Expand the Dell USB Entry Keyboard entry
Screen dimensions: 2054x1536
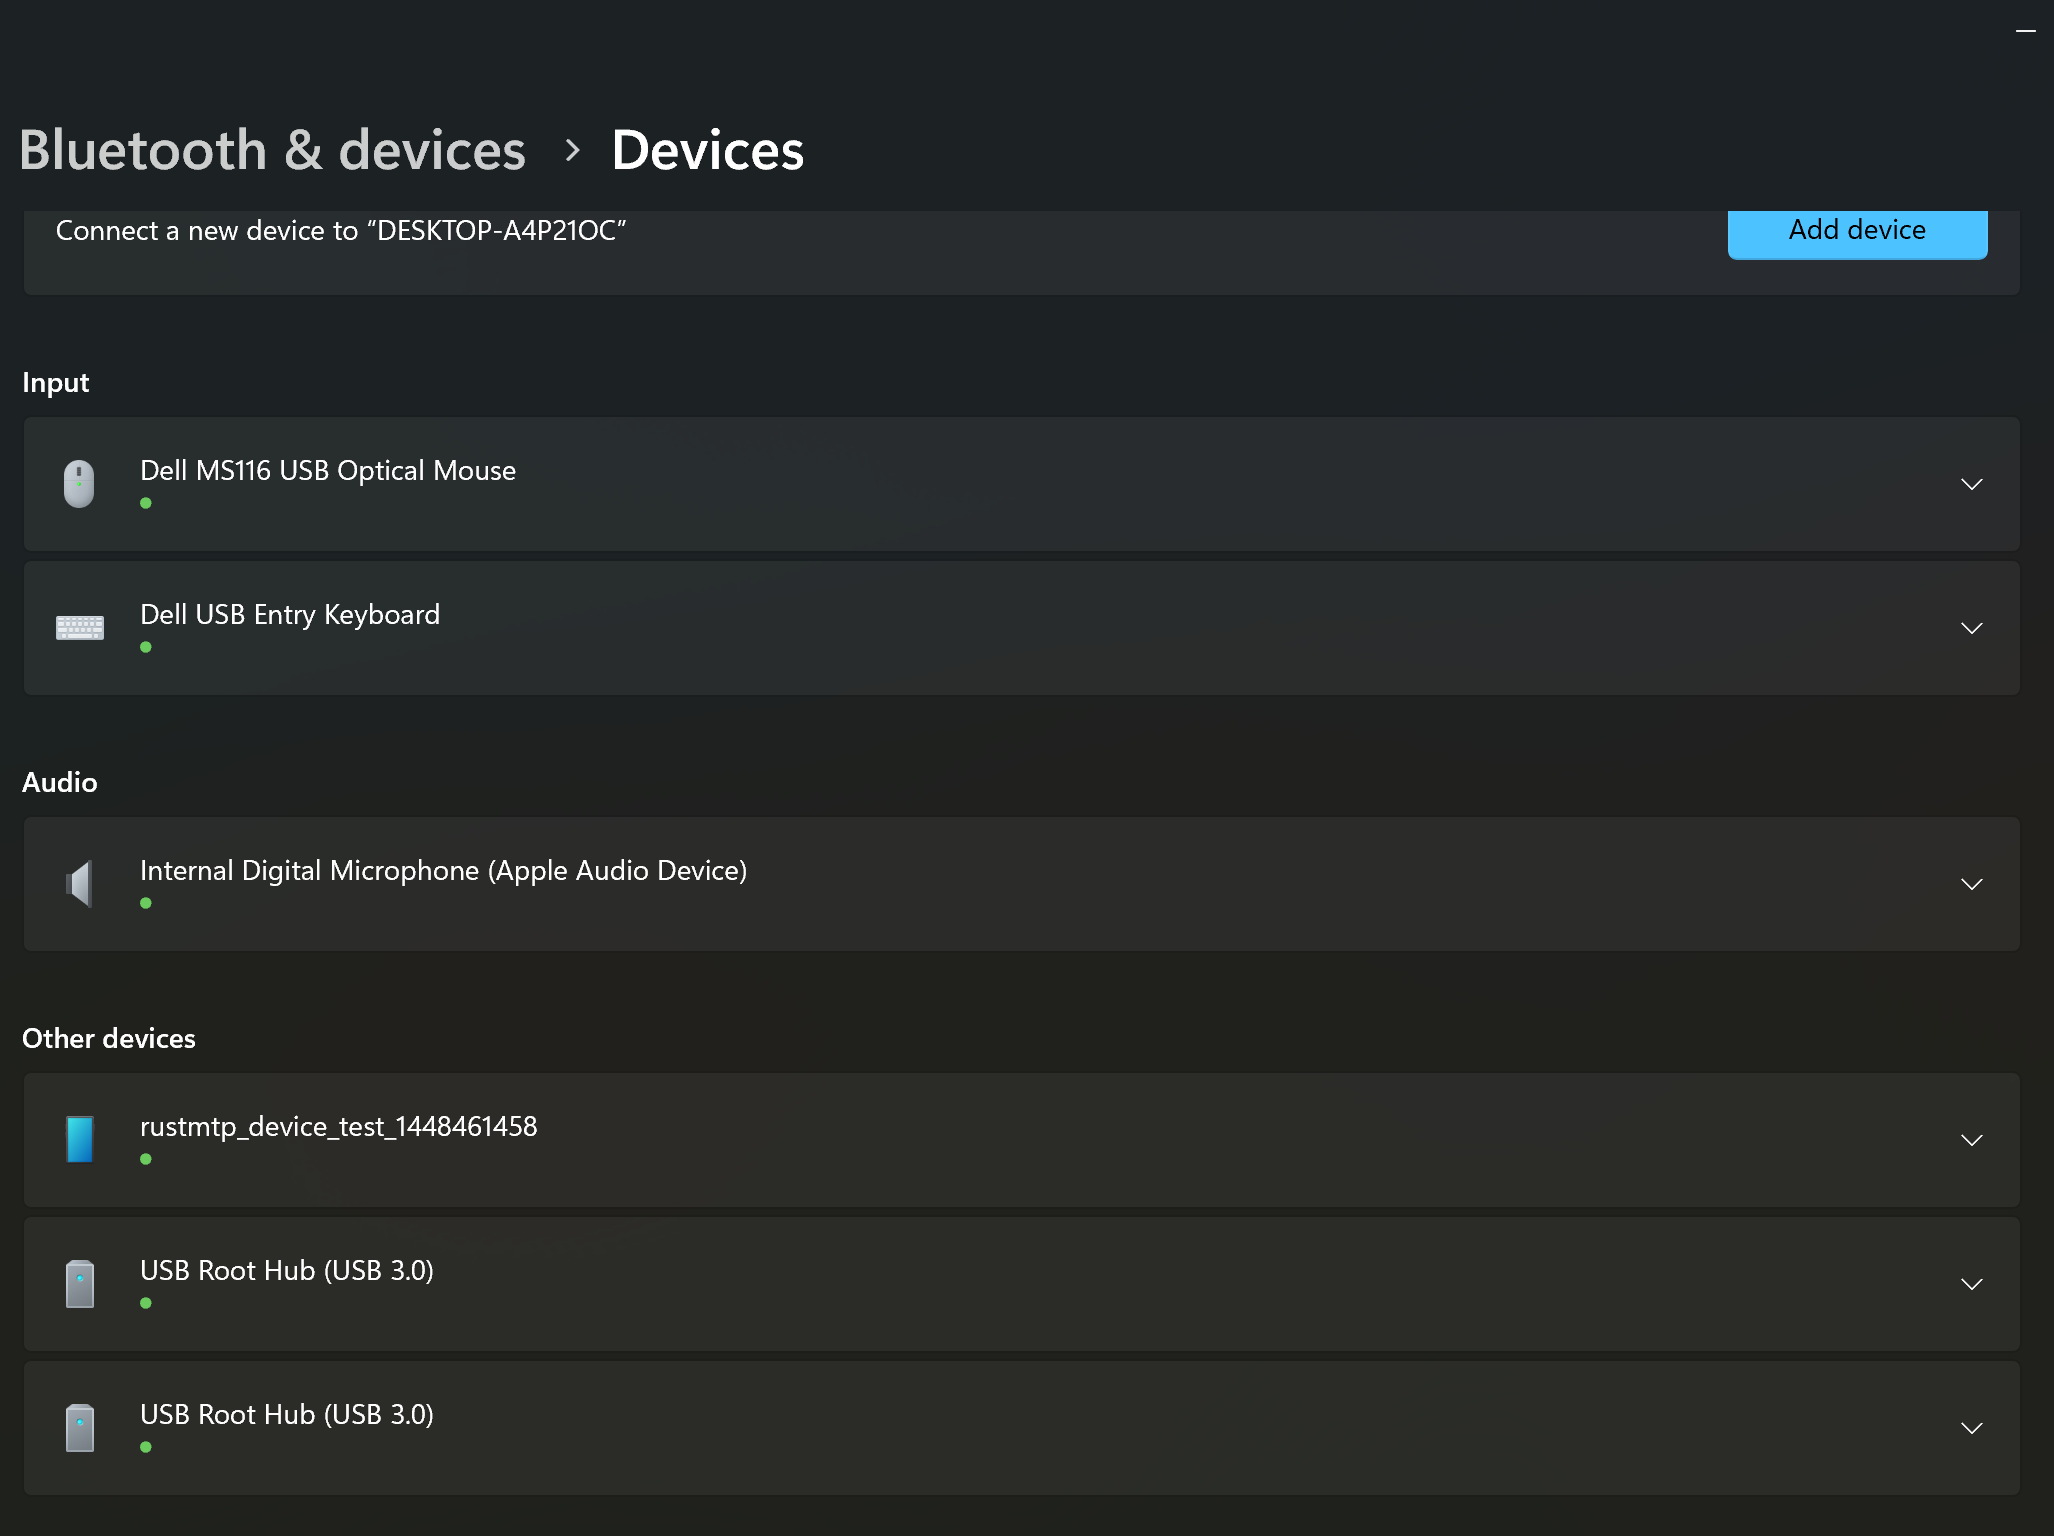coord(1971,628)
